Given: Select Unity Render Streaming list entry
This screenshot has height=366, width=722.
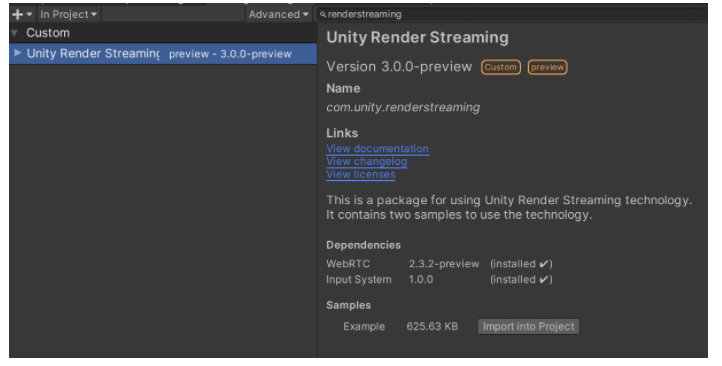Looking at the screenshot, I should (163, 53).
